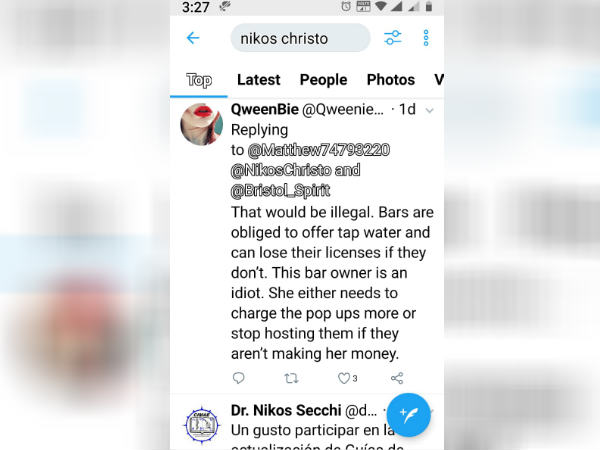Switch to the People tab
This screenshot has height=450, width=600.
pyautogui.click(x=323, y=80)
